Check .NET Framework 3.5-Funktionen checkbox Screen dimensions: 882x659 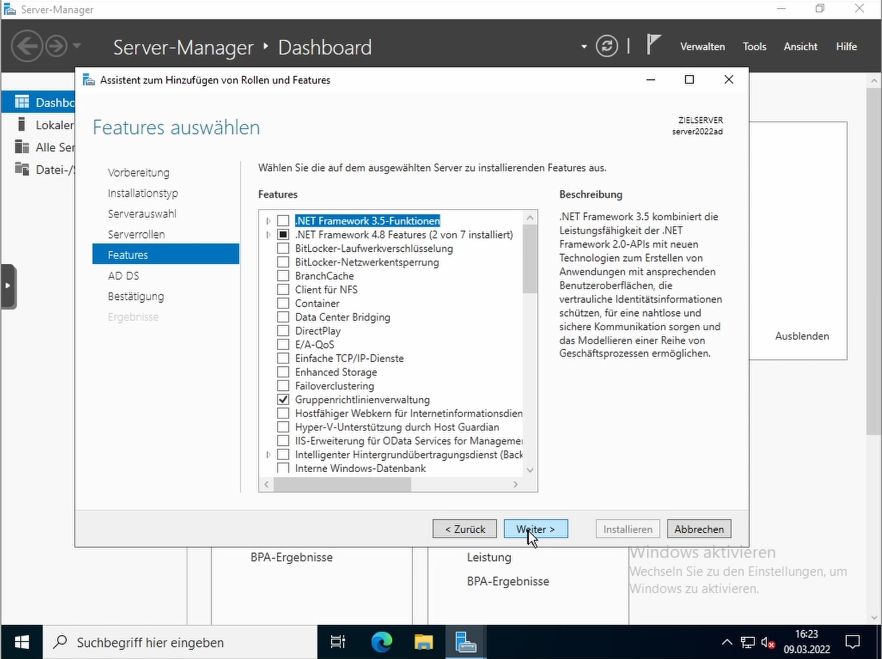click(283, 221)
